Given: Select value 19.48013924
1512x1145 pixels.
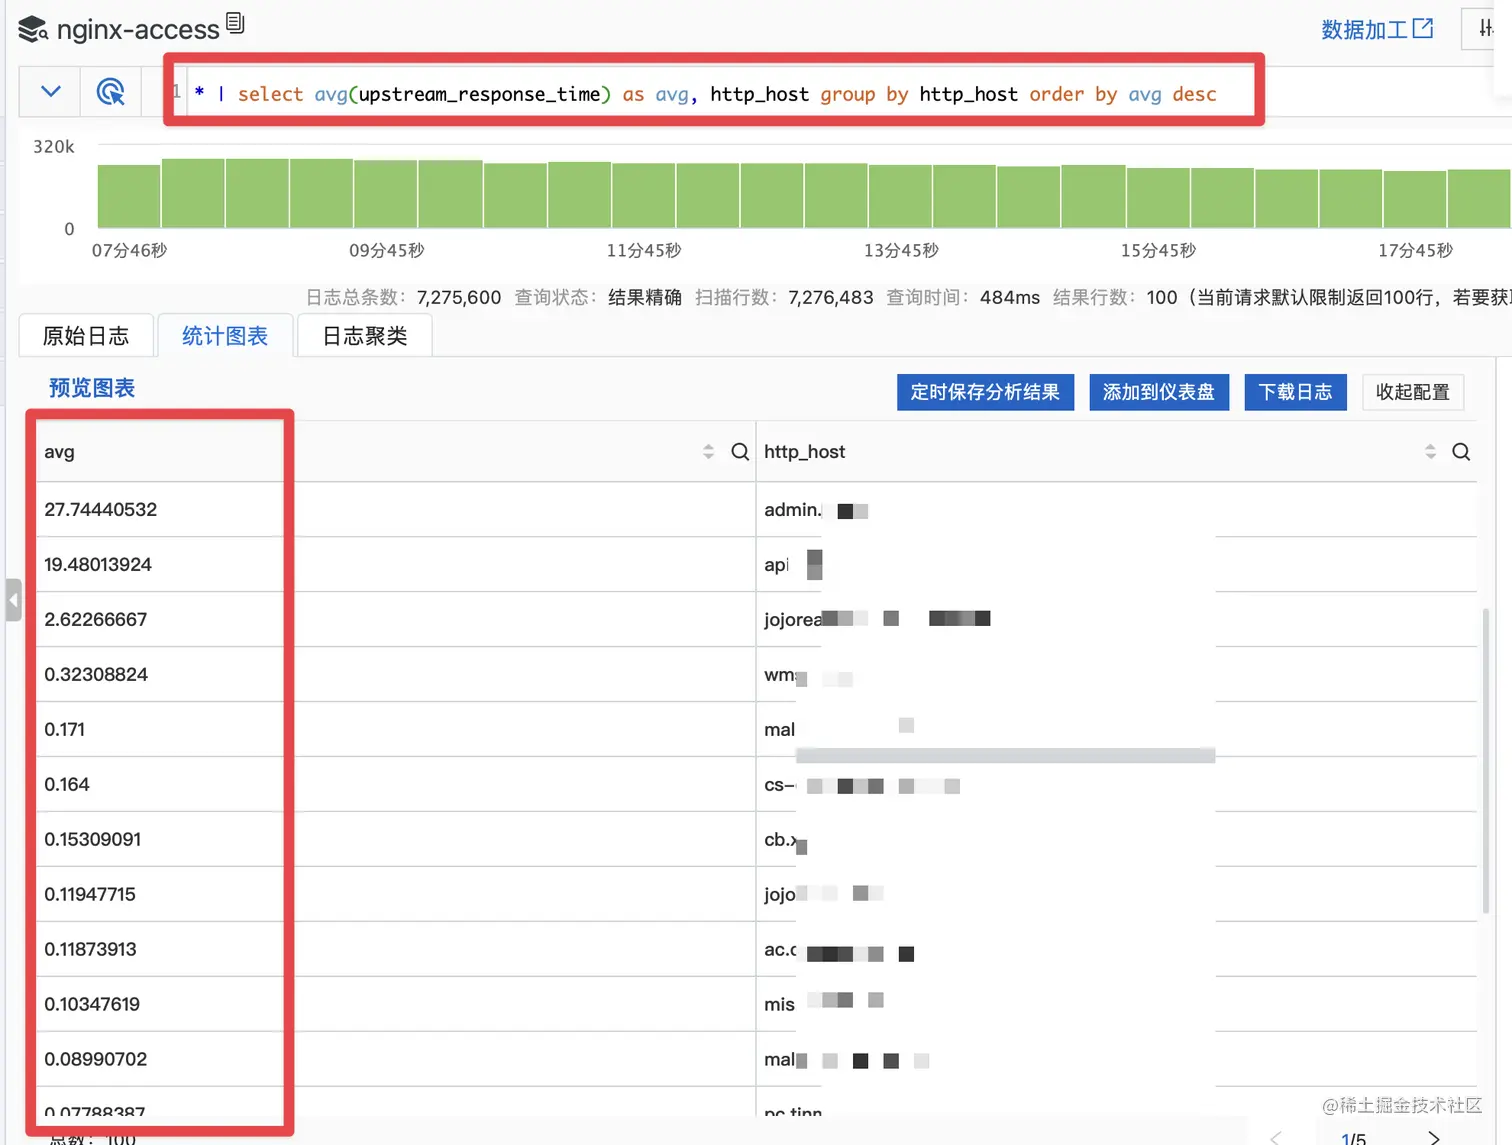Looking at the screenshot, I should 98,565.
